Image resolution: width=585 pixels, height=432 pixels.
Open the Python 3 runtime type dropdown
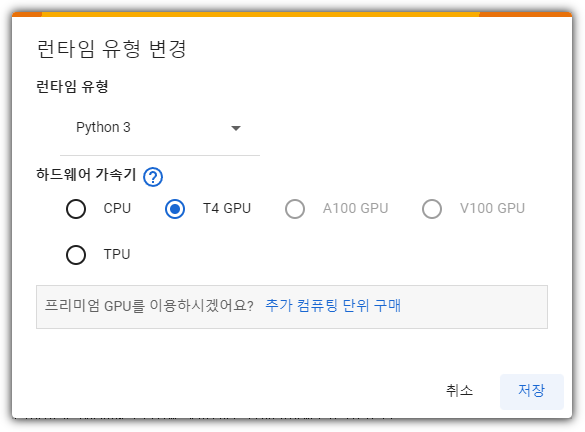click(x=160, y=128)
